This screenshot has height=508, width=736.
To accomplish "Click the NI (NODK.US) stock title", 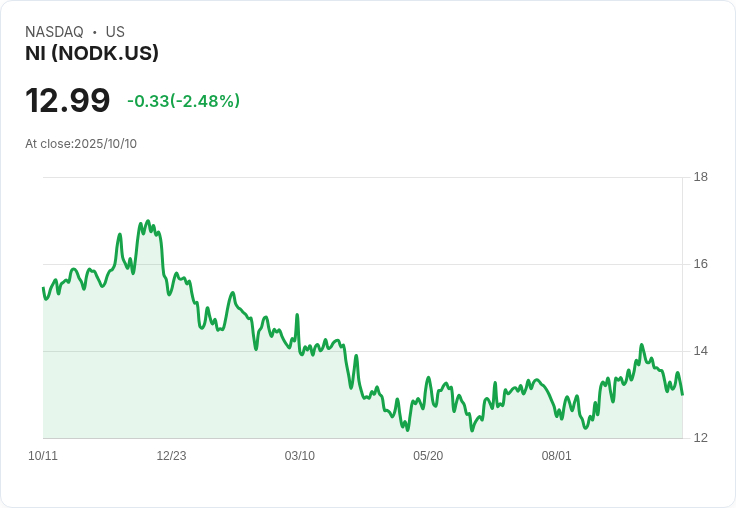I will point(92,53).
